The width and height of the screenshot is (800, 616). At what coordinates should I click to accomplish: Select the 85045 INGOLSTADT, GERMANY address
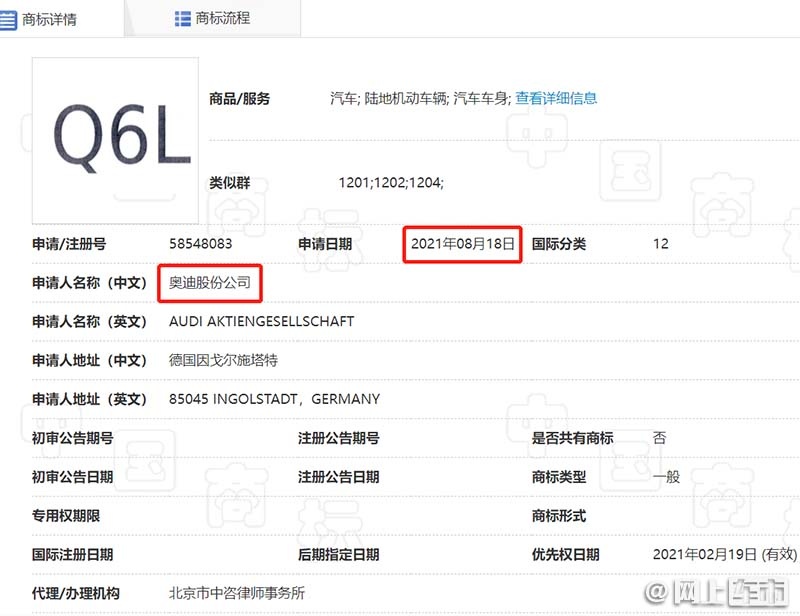pyautogui.click(x=274, y=399)
